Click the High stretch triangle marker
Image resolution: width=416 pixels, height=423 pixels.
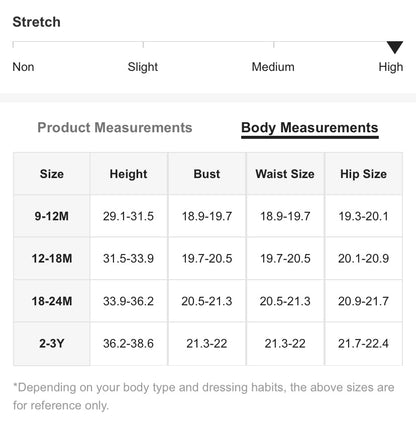click(395, 47)
